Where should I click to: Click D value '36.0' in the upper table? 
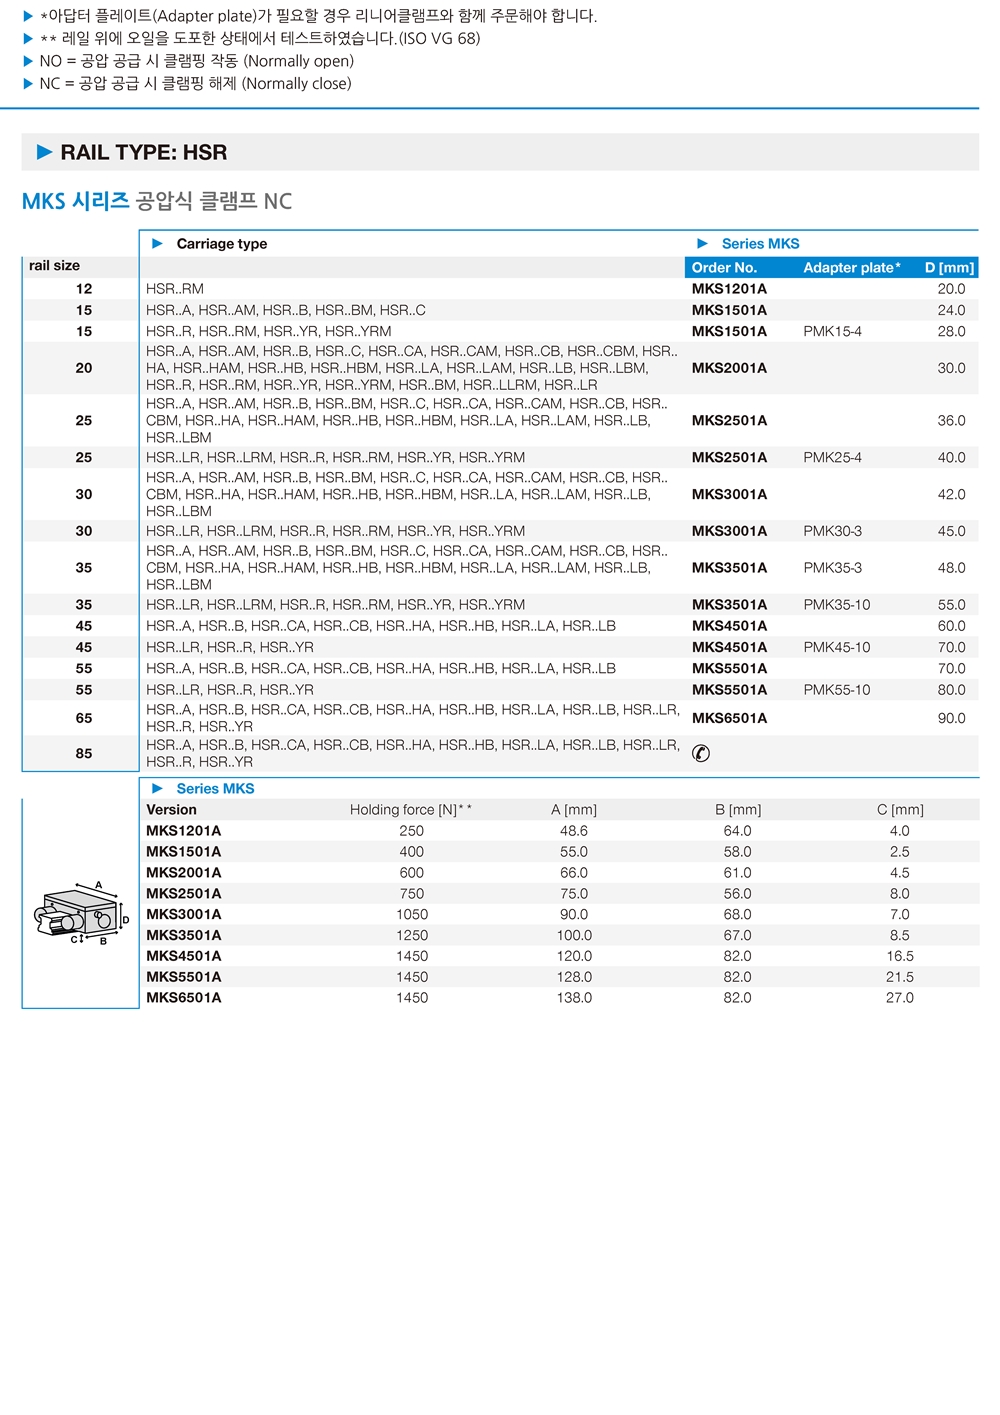point(951,421)
